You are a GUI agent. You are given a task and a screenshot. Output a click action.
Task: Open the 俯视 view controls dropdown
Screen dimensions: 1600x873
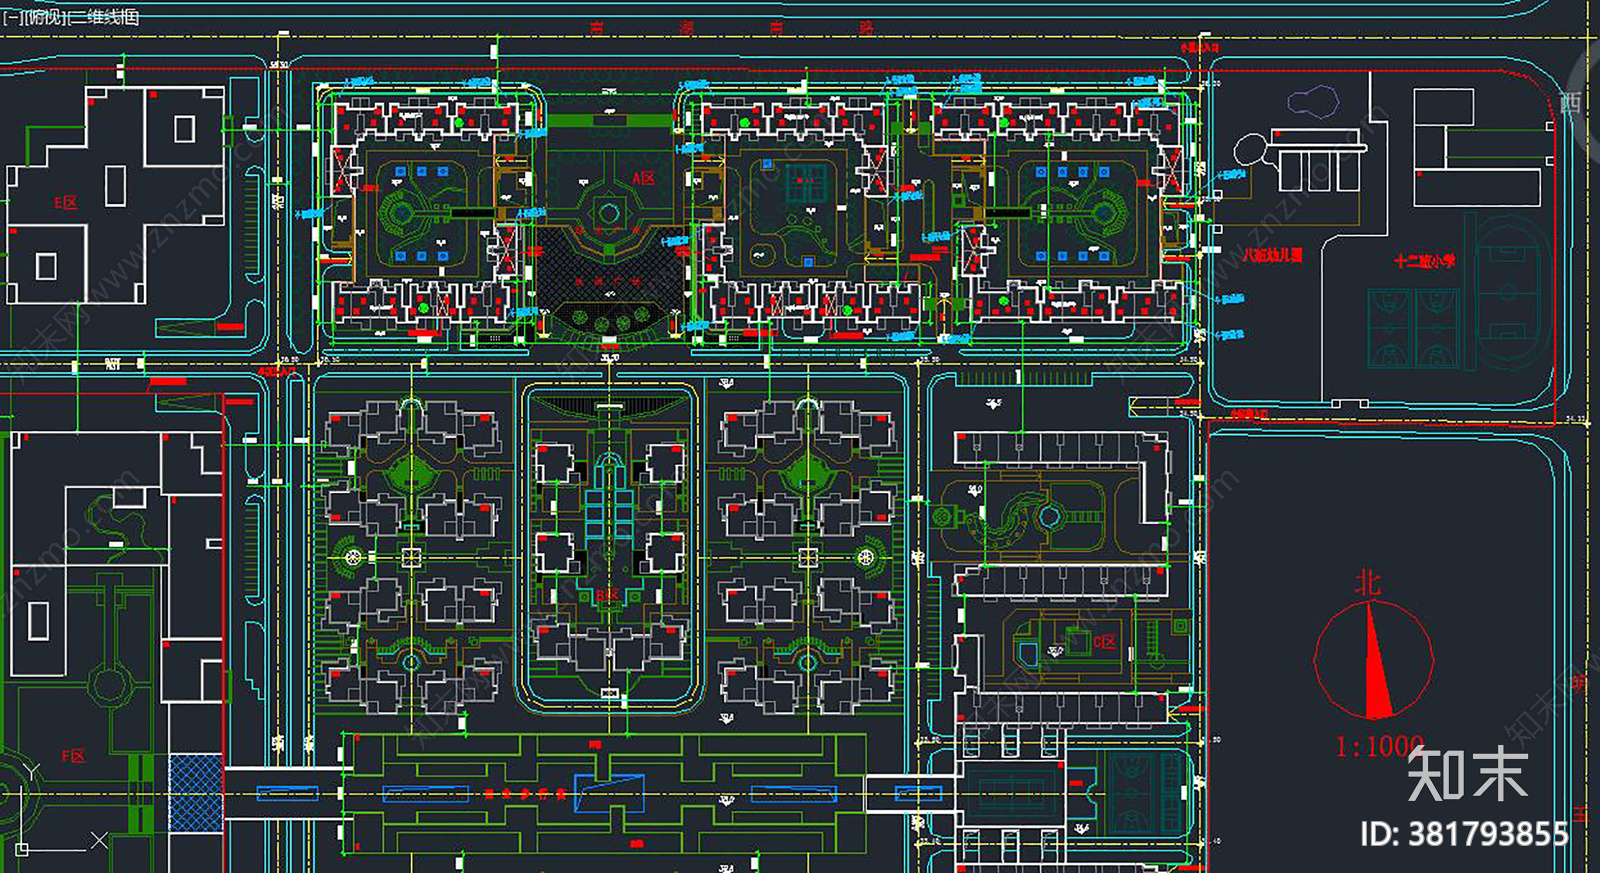[x=43, y=17]
